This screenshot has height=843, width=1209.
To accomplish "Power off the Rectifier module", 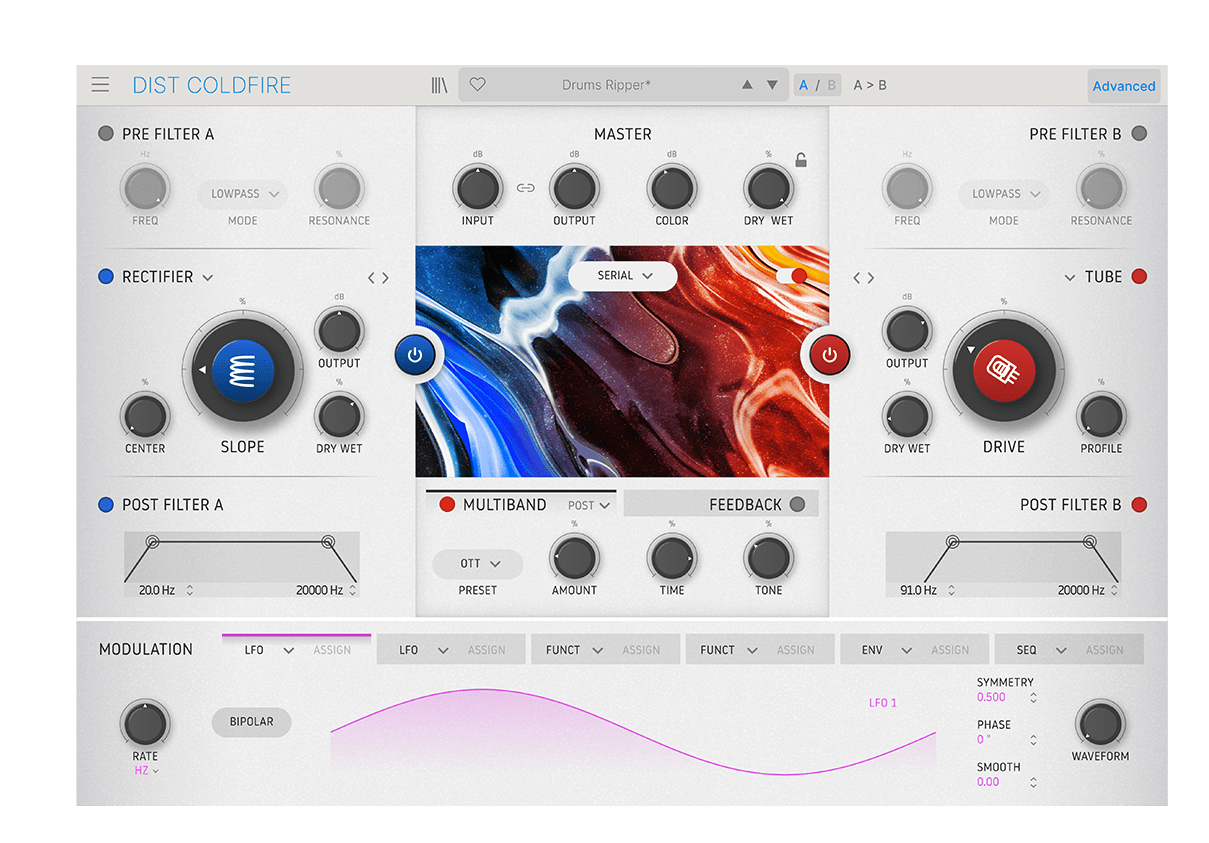I will (417, 354).
